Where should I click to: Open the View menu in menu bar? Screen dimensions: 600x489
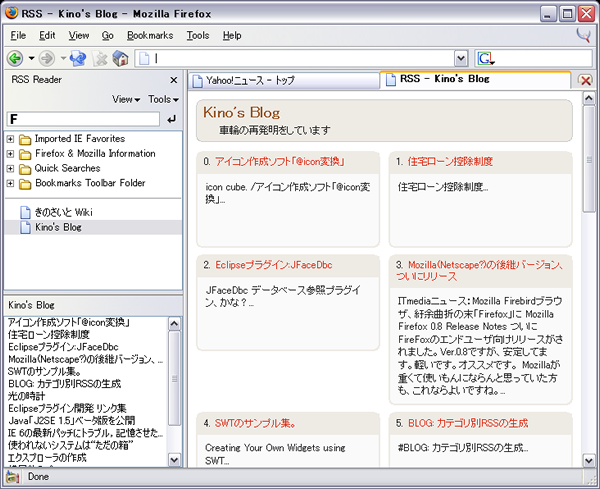(79, 36)
